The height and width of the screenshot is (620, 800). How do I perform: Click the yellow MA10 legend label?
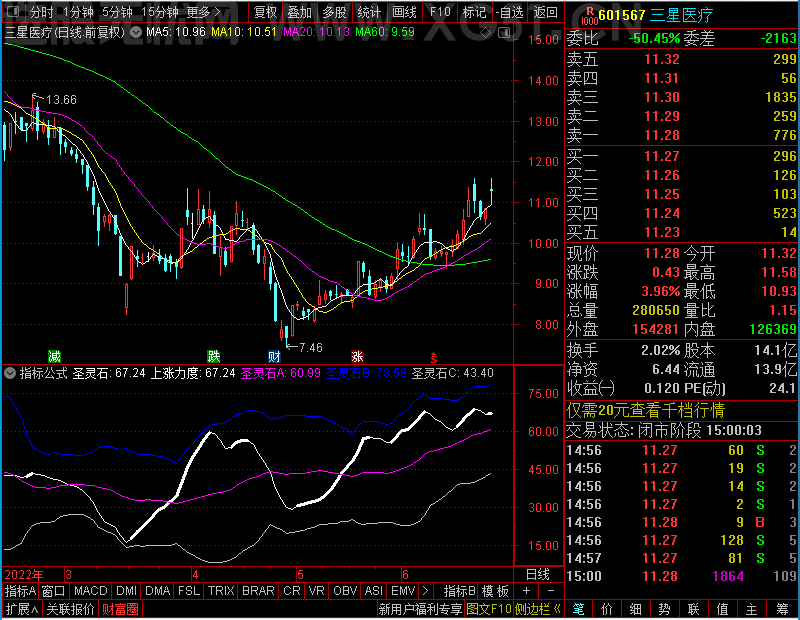coord(244,32)
